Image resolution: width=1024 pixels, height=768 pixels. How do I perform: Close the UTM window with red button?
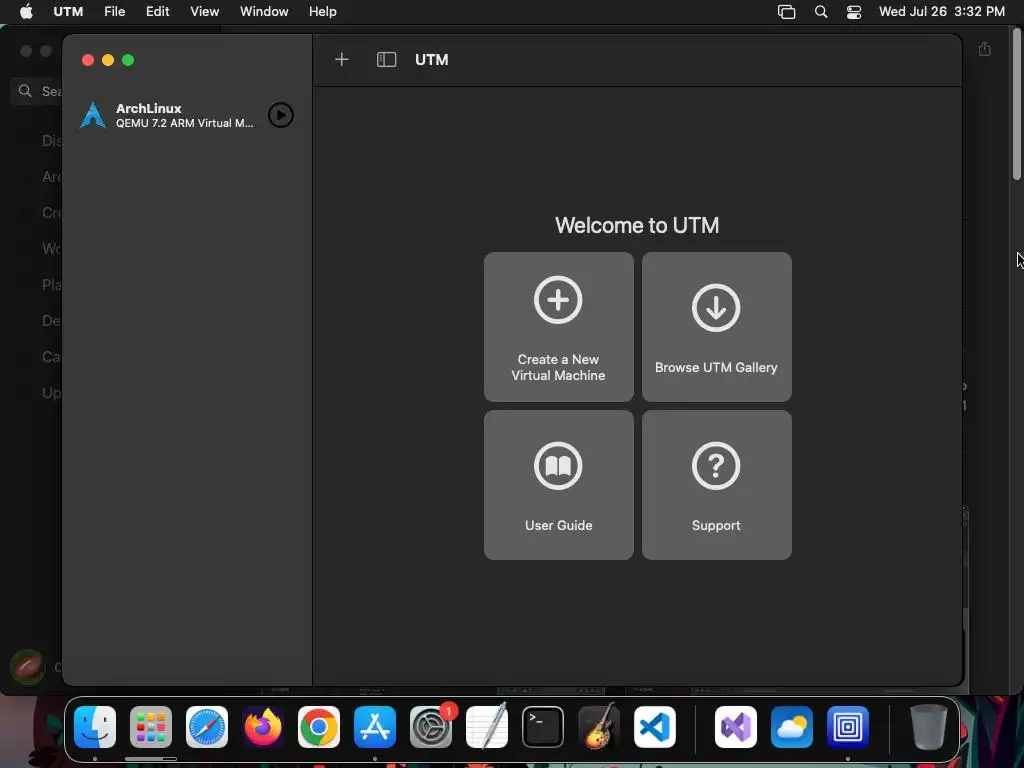click(x=88, y=60)
